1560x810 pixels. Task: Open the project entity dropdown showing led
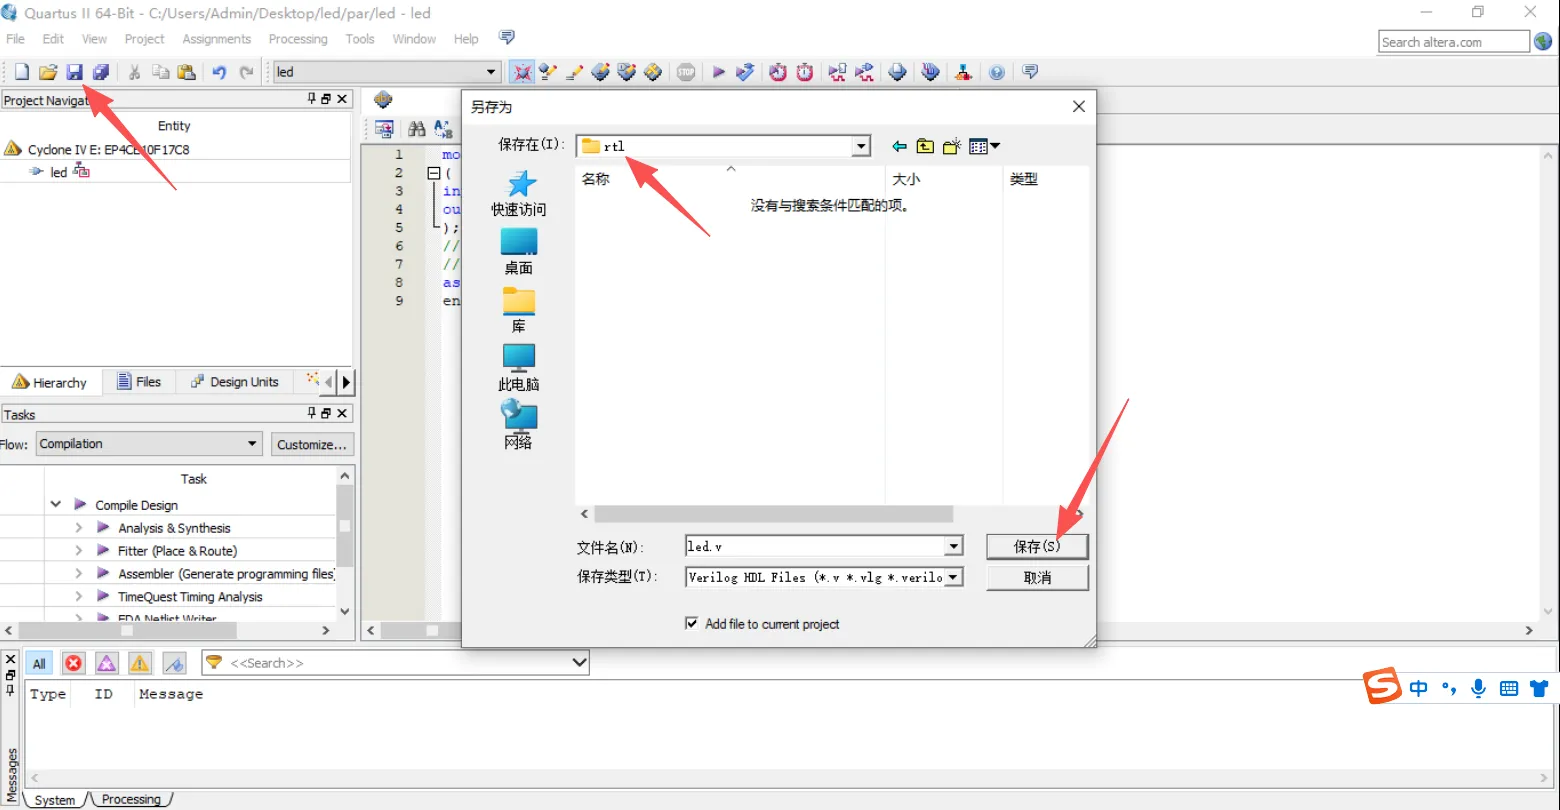point(491,72)
